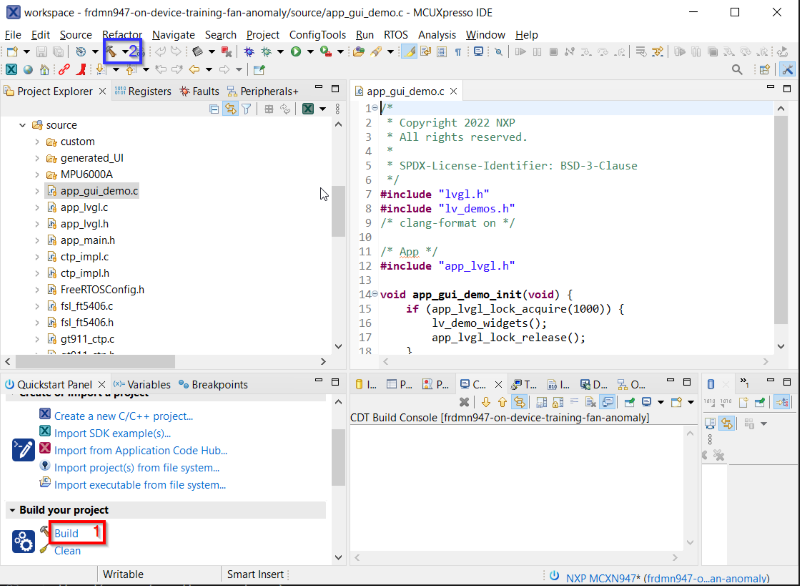Expand the MPU6000A folder

pos(37,174)
